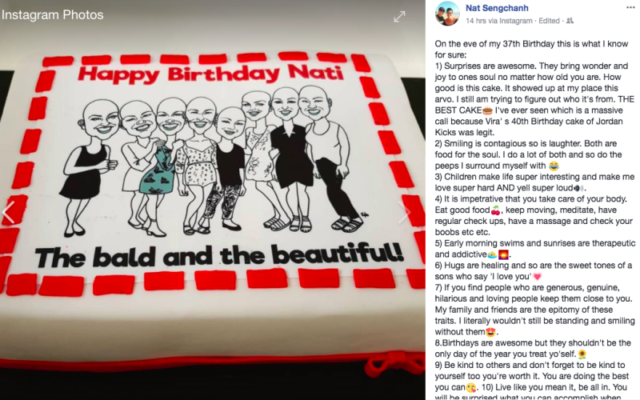Click the speaker emoji after super loud

[x=579, y=188]
